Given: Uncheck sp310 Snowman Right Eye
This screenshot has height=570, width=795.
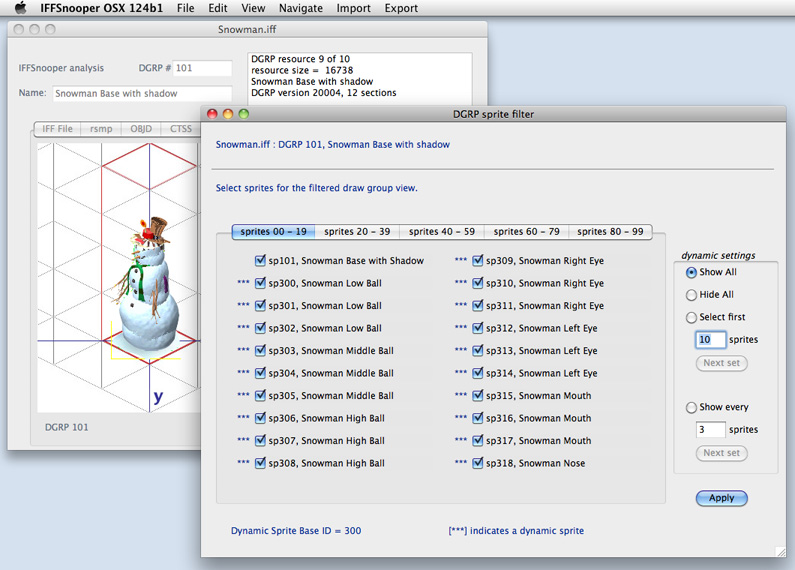Looking at the screenshot, I should coord(478,283).
